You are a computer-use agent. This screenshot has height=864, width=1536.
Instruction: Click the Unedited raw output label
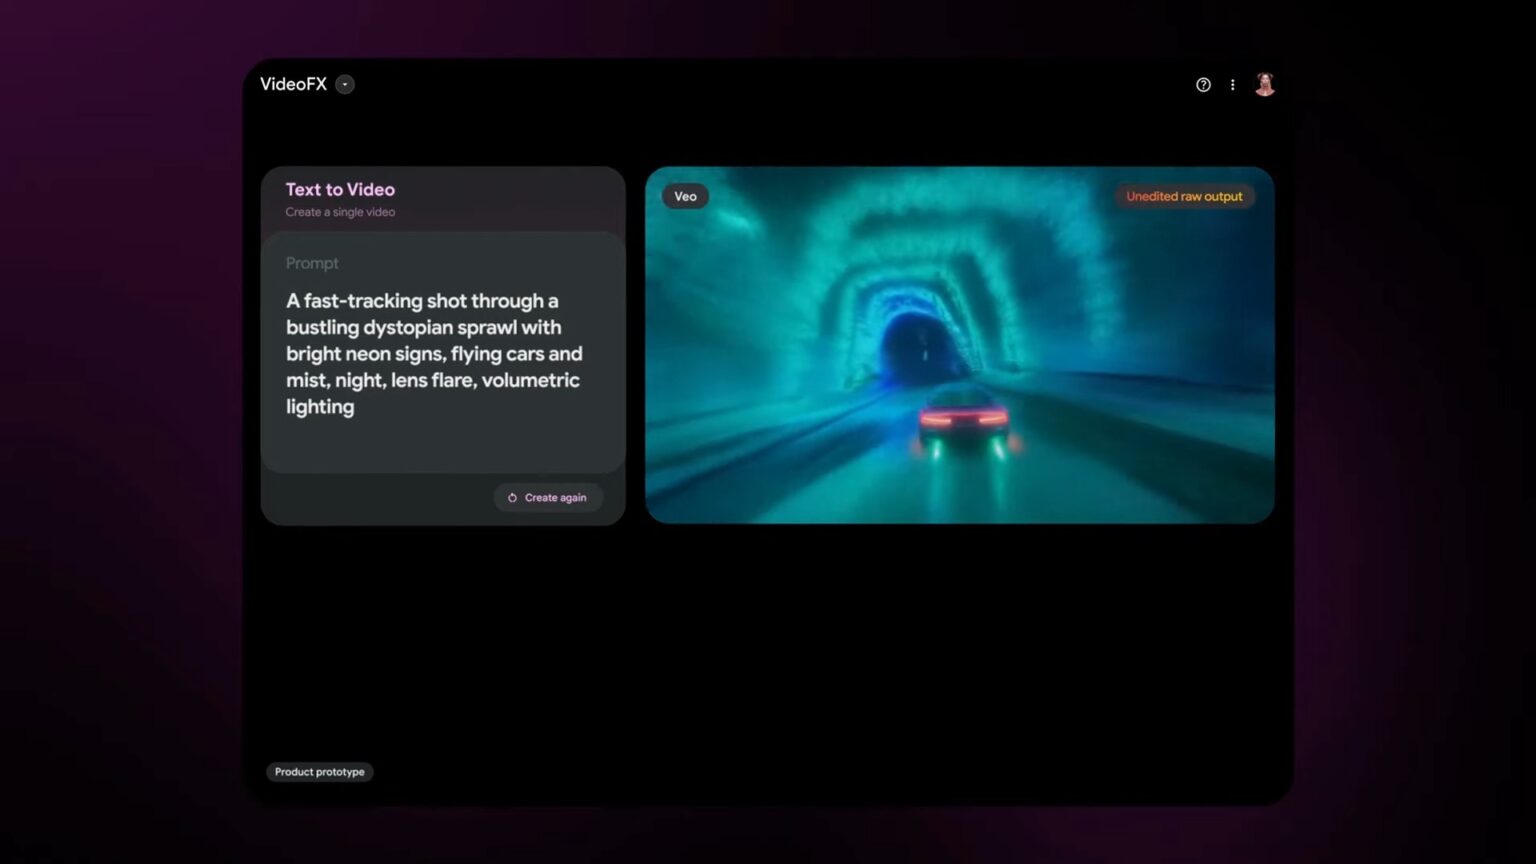coord(1184,196)
